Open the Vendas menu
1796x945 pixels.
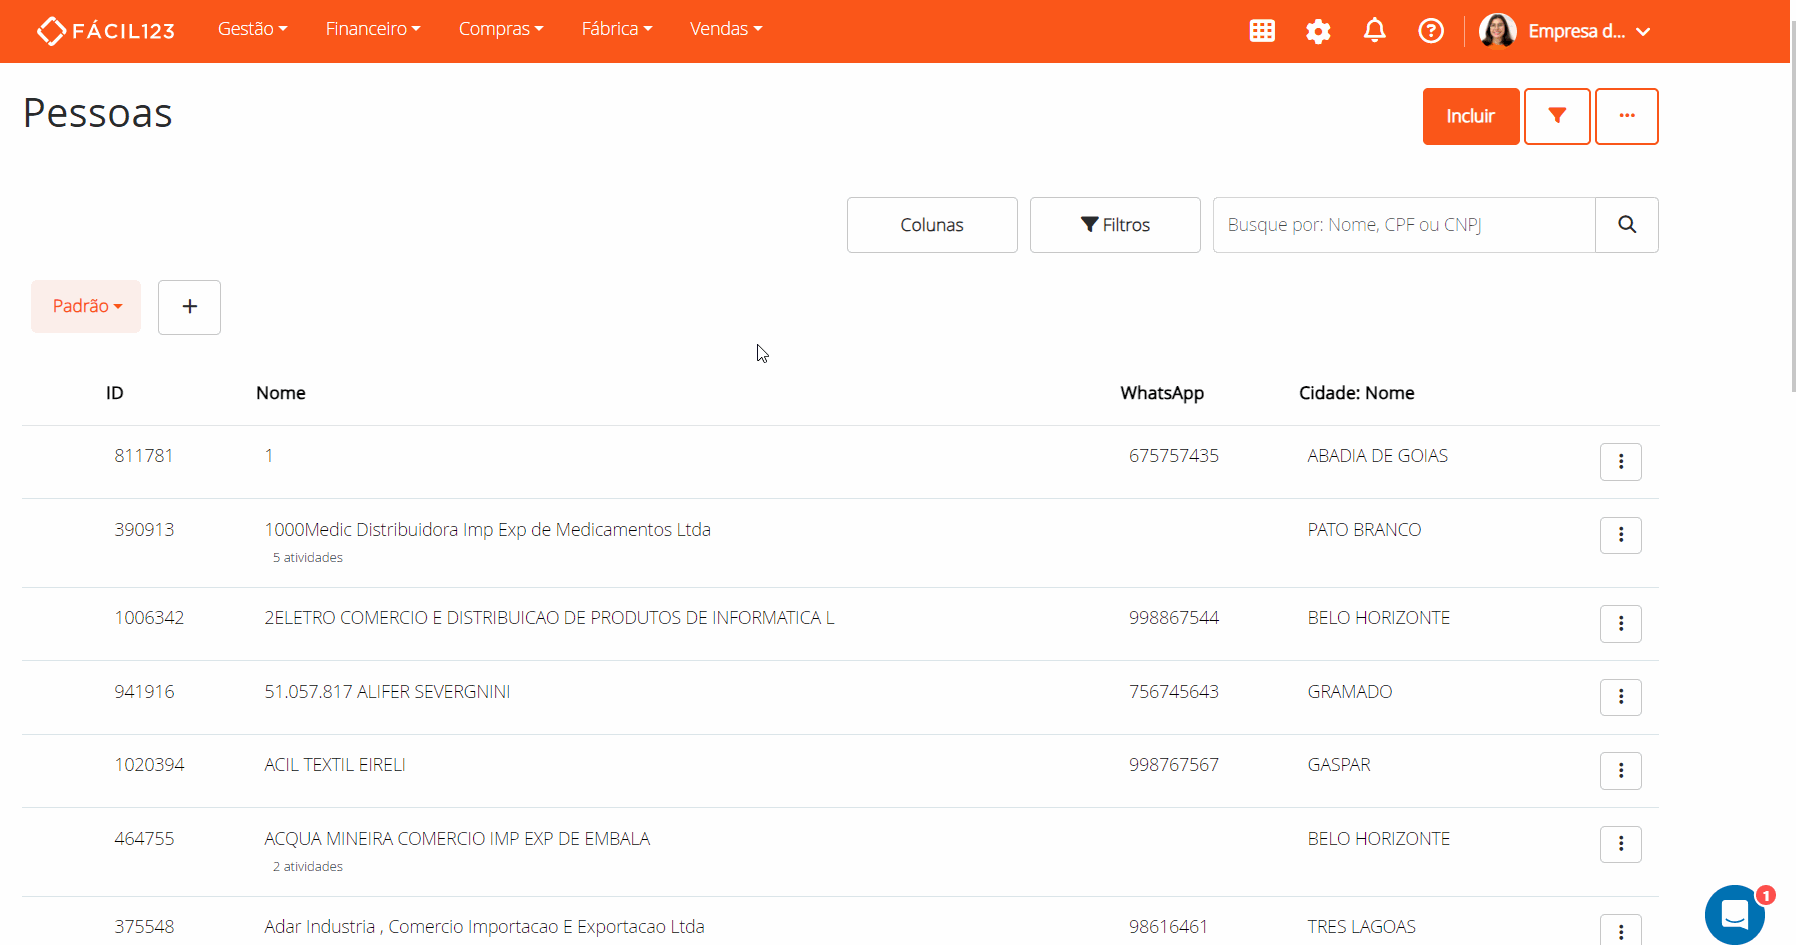pyautogui.click(x=725, y=29)
